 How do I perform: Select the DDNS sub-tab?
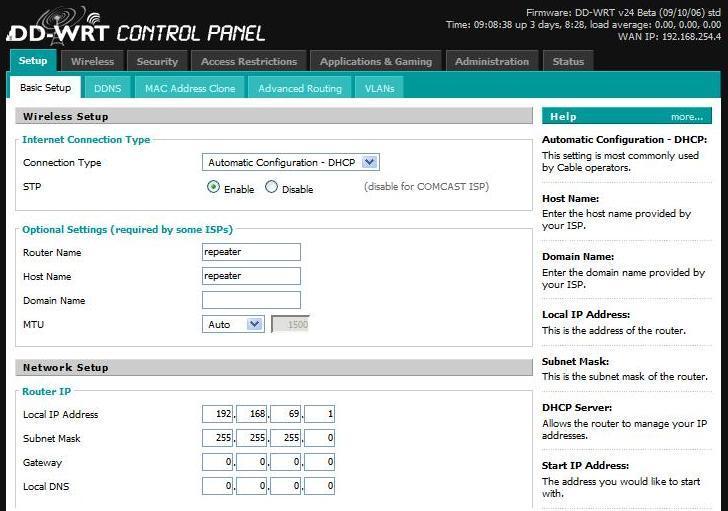107,88
